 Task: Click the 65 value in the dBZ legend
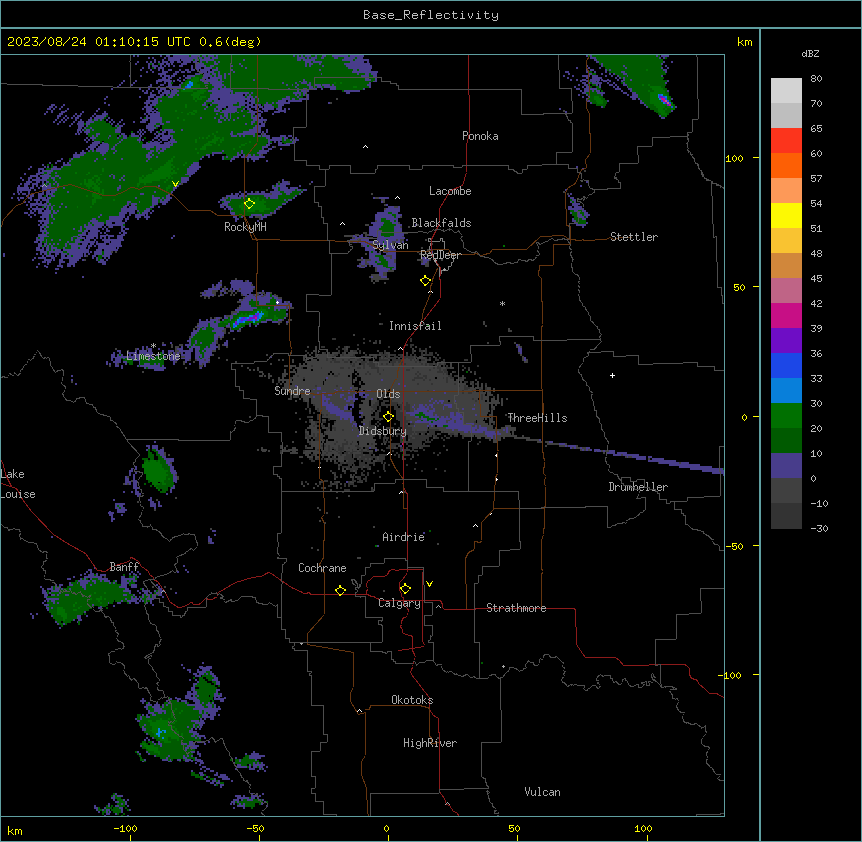(x=816, y=129)
